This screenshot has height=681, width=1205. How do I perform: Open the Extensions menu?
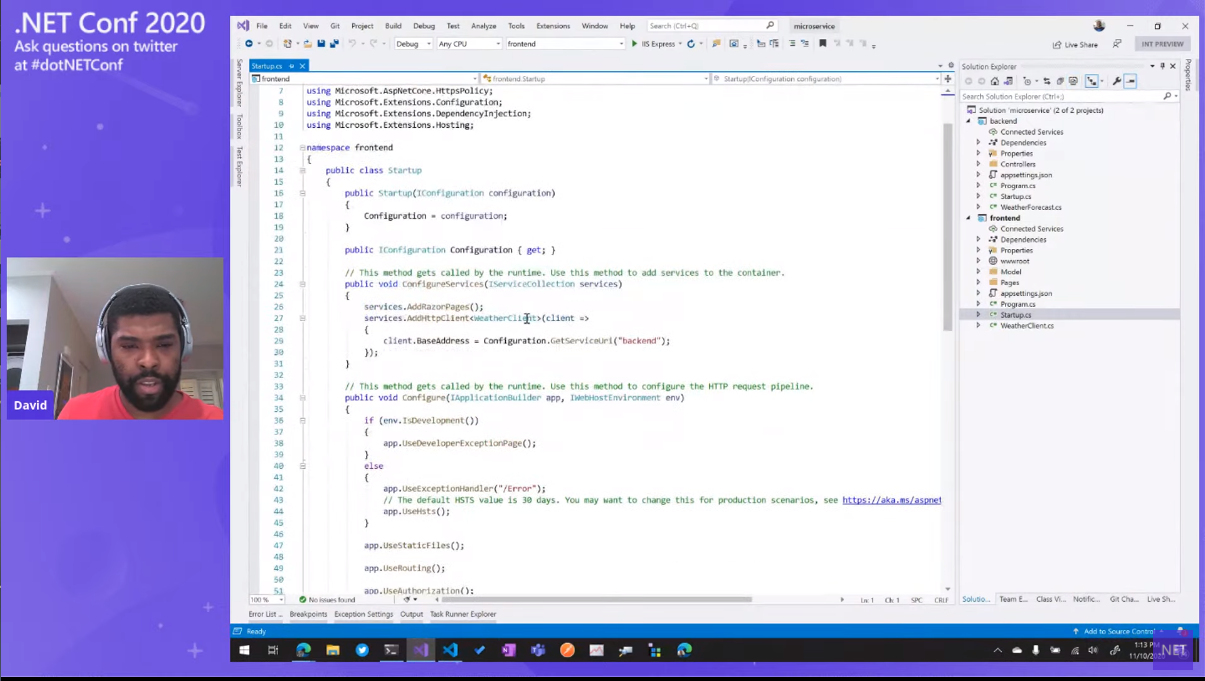click(552, 26)
